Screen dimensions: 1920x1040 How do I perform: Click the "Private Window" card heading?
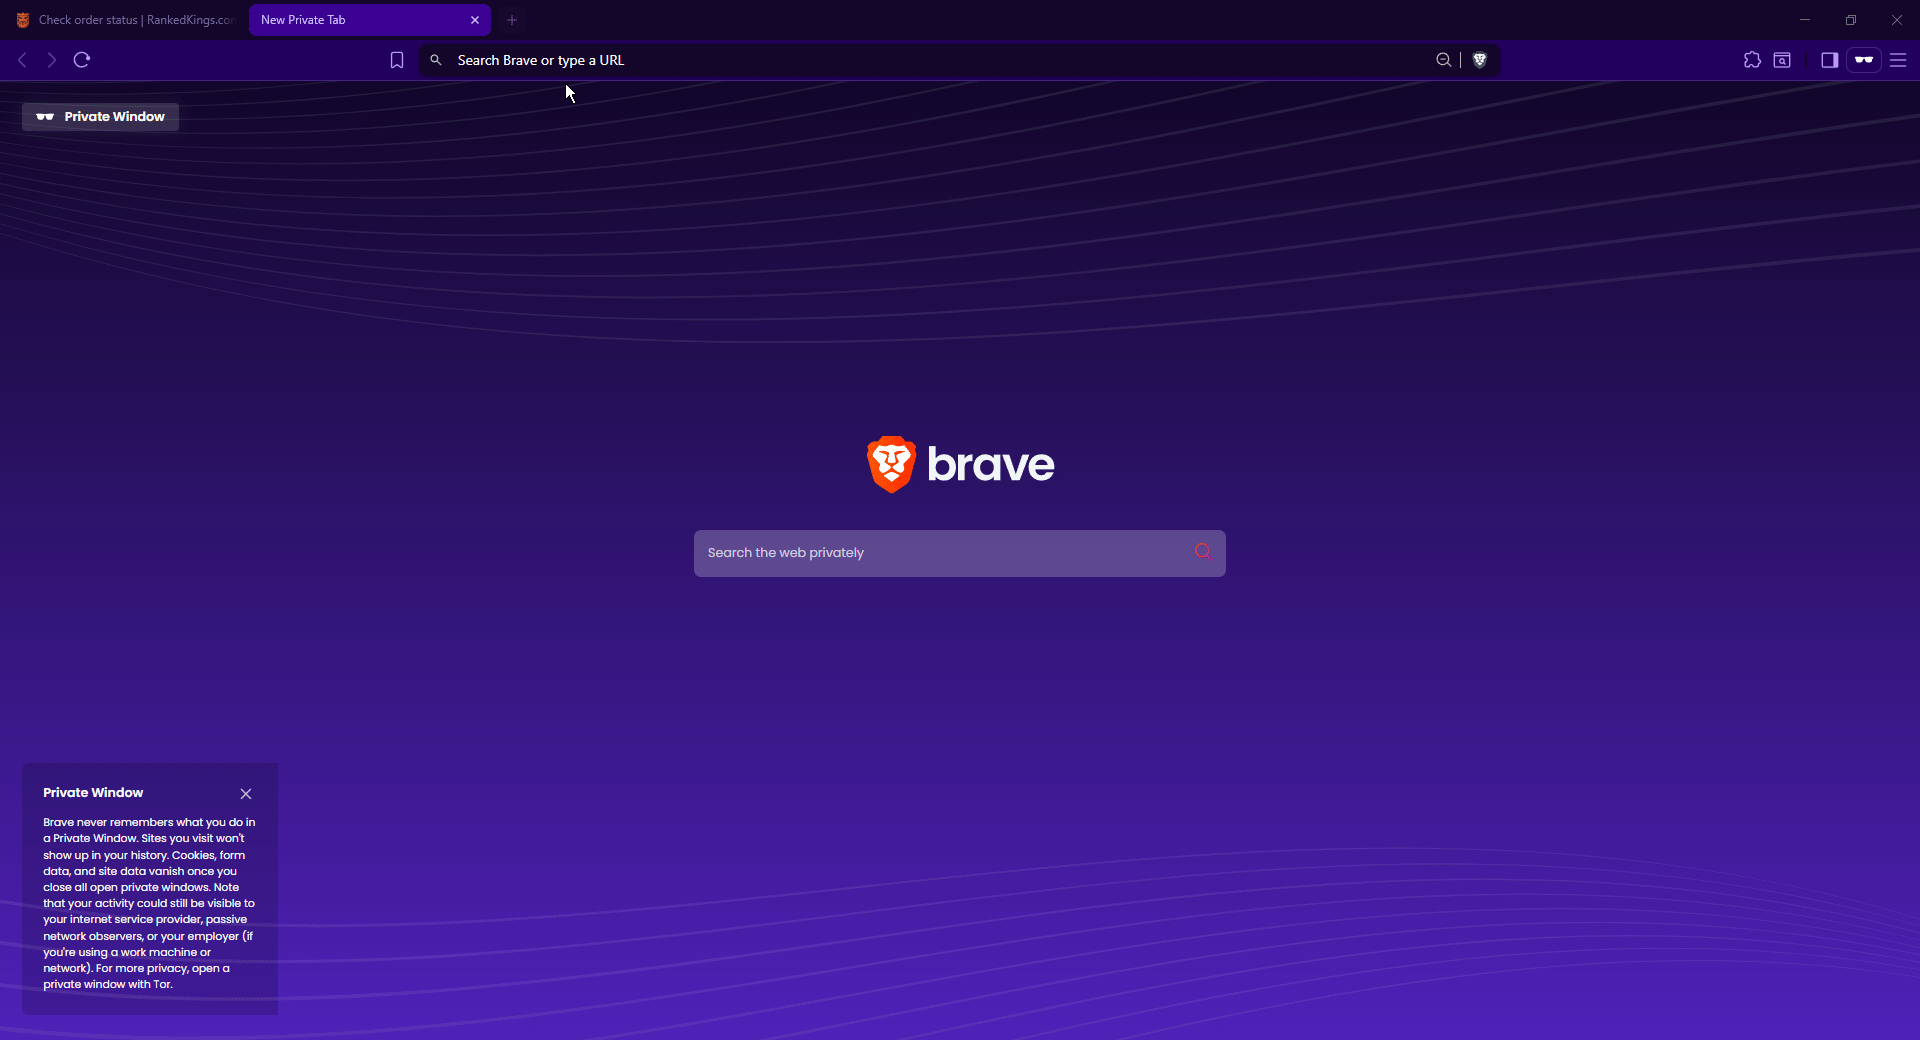tap(93, 792)
